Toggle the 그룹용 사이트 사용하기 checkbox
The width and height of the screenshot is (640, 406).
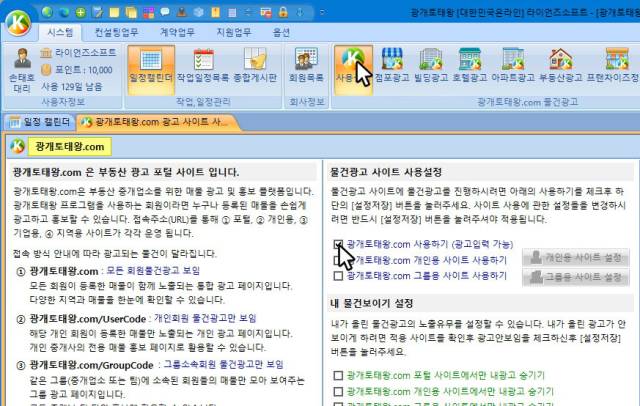[338, 276]
